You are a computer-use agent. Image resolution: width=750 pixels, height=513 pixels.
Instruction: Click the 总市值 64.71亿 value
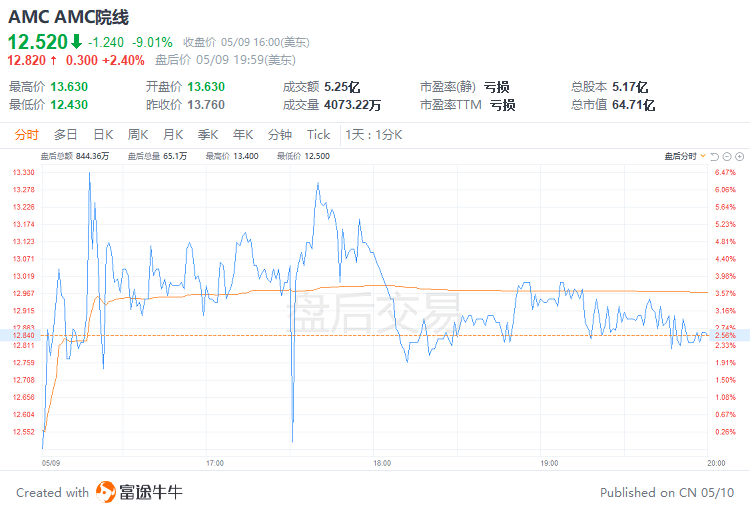click(633, 105)
